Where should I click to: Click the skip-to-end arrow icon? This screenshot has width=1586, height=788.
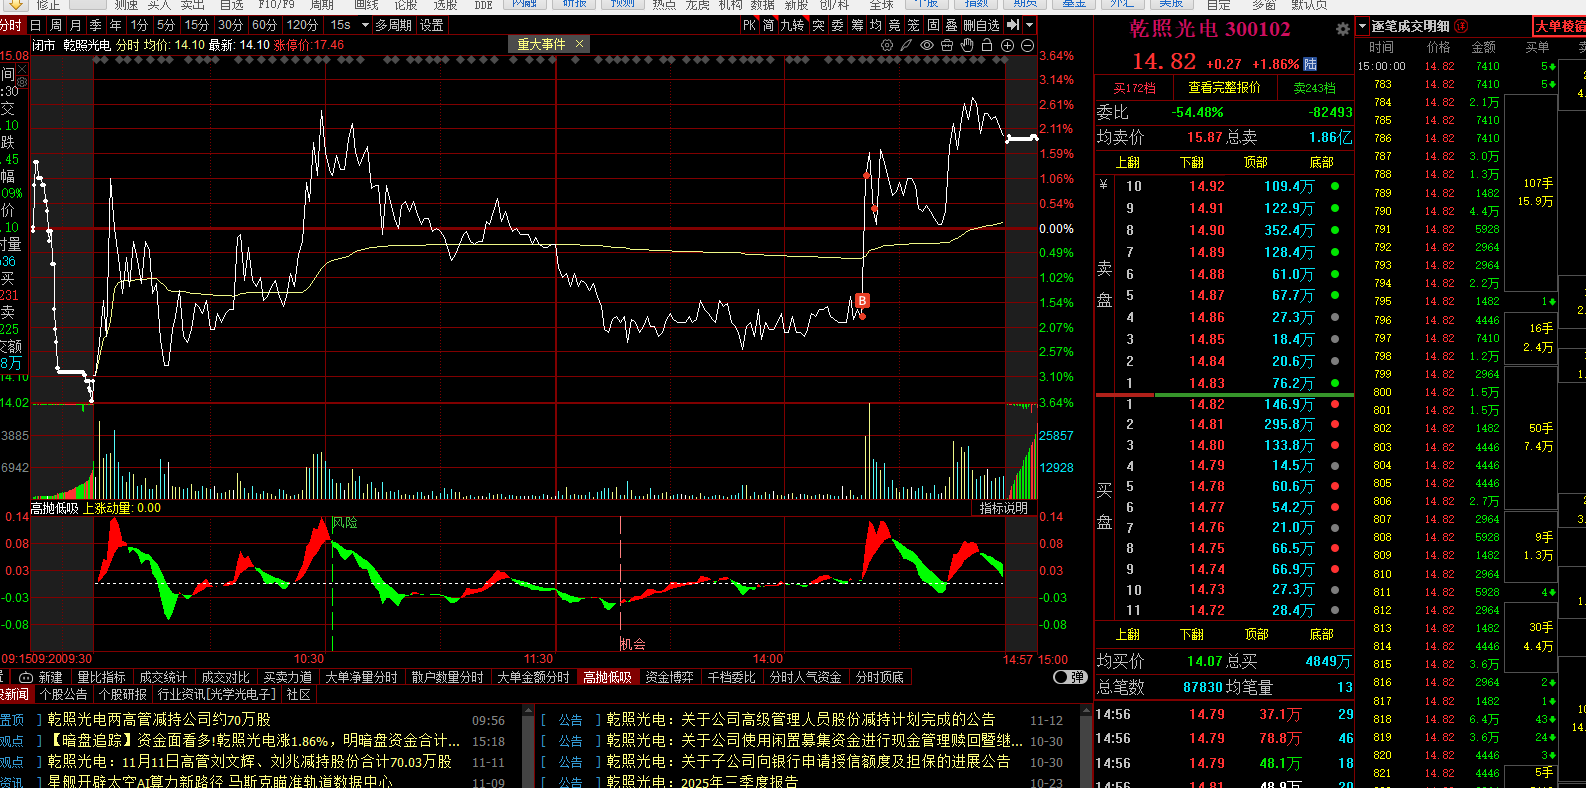pos(1013,25)
